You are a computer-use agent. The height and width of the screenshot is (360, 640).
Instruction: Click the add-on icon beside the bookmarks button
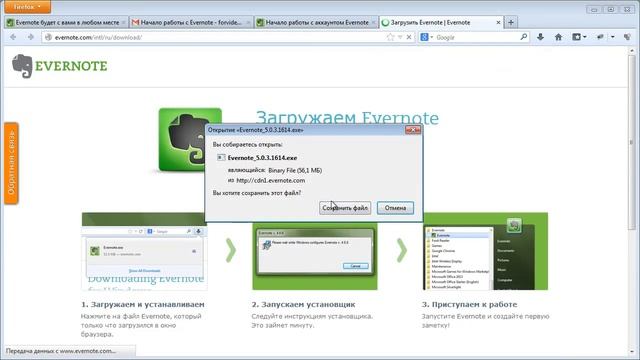(600, 37)
